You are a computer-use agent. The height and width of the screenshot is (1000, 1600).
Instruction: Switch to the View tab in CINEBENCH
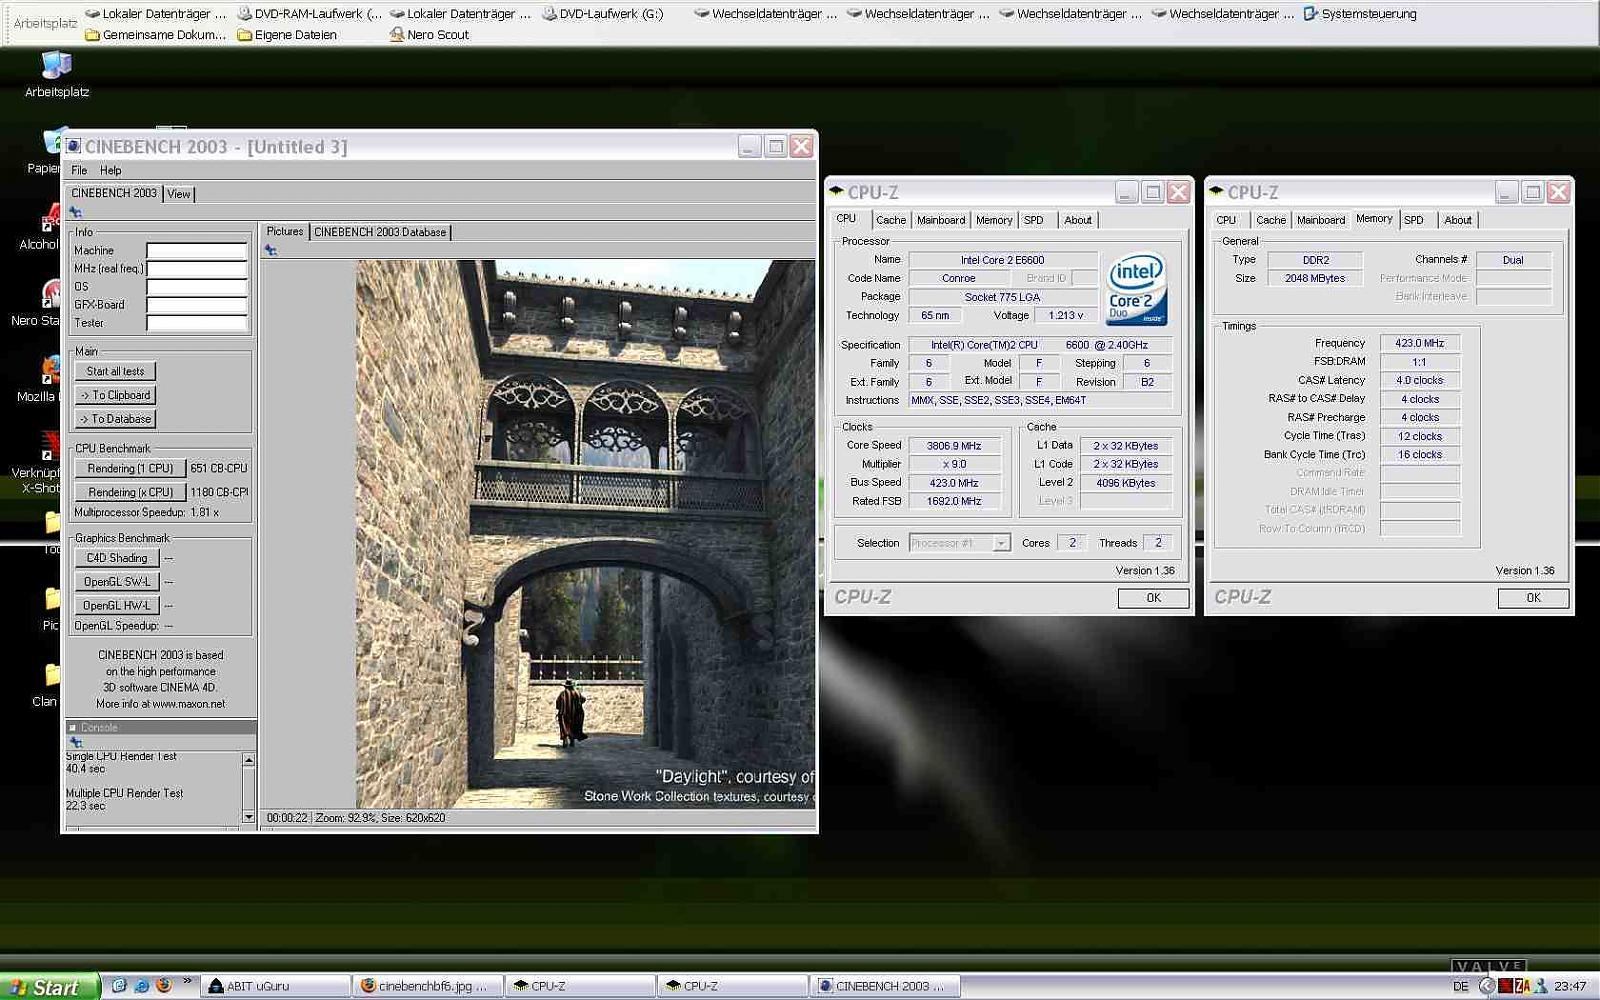(179, 194)
